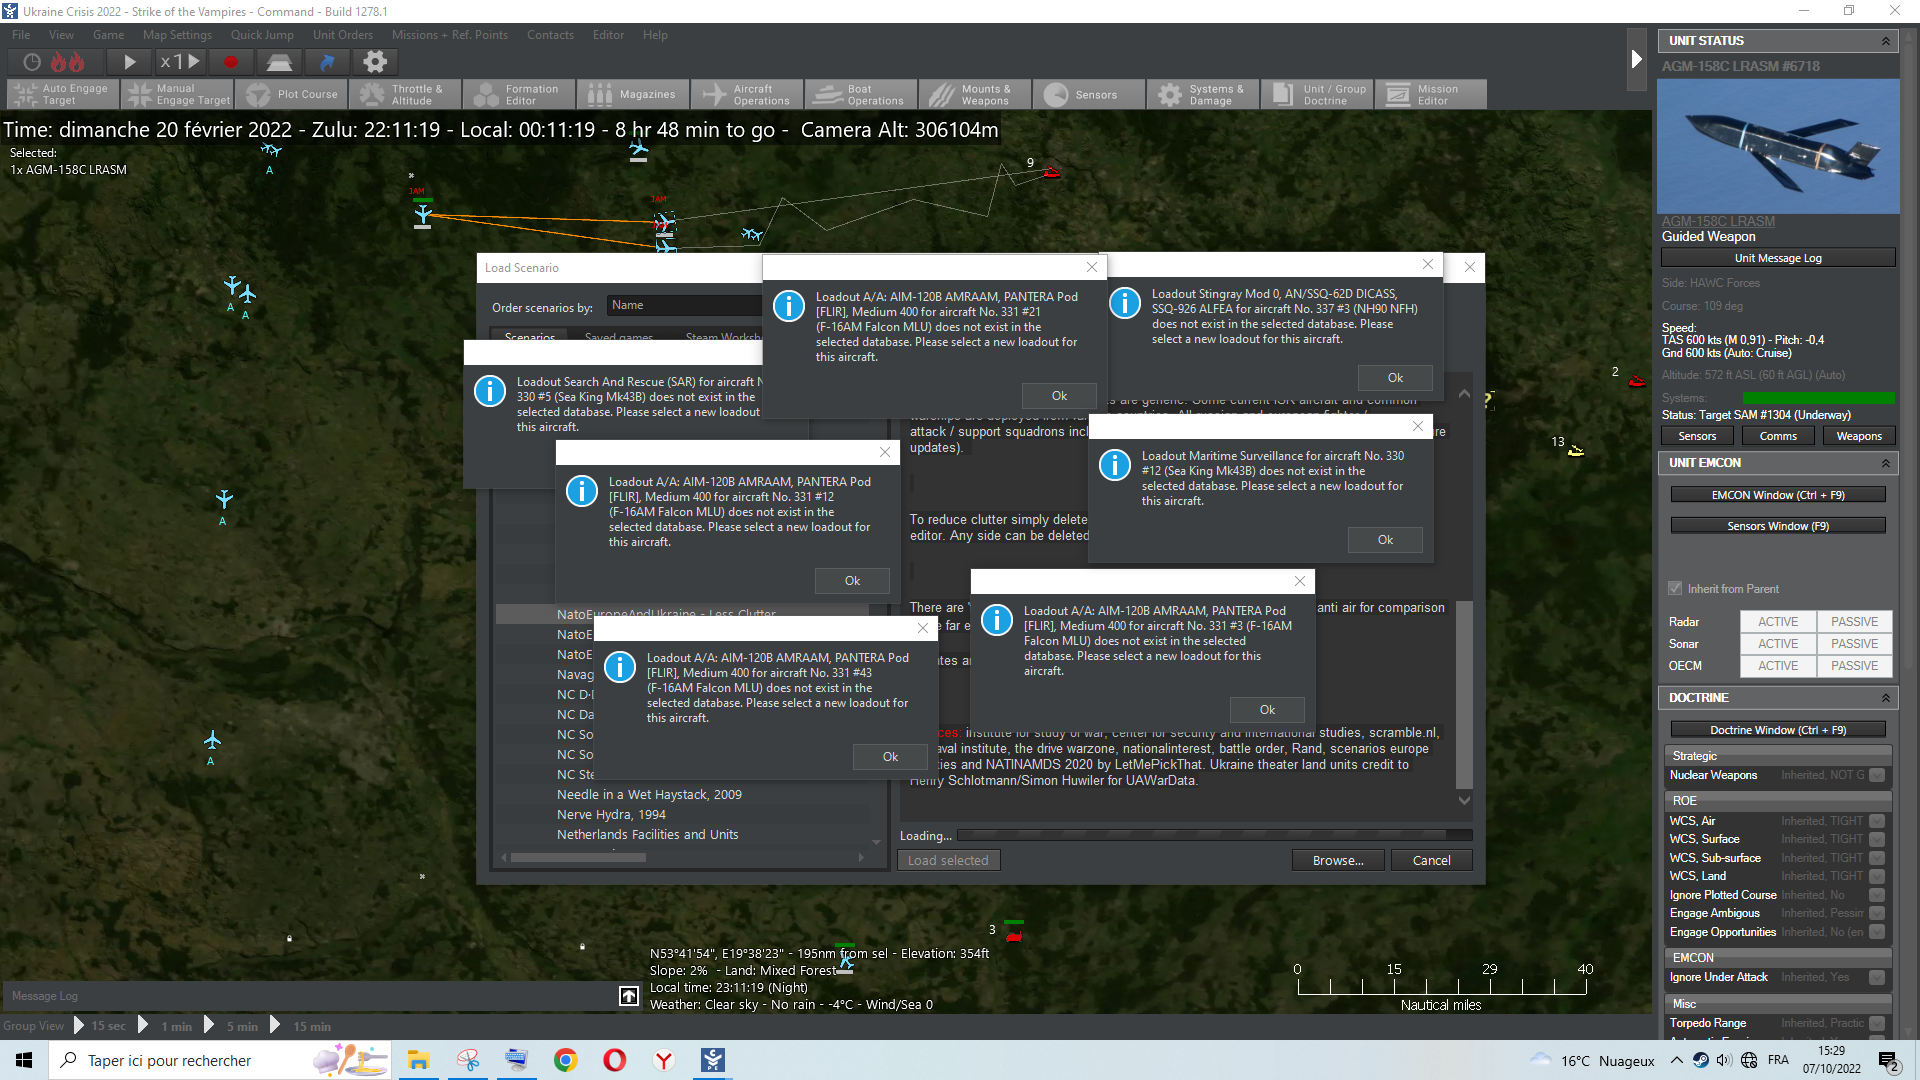Open the Quick Jump menu
The height and width of the screenshot is (1080, 1920).
click(262, 35)
